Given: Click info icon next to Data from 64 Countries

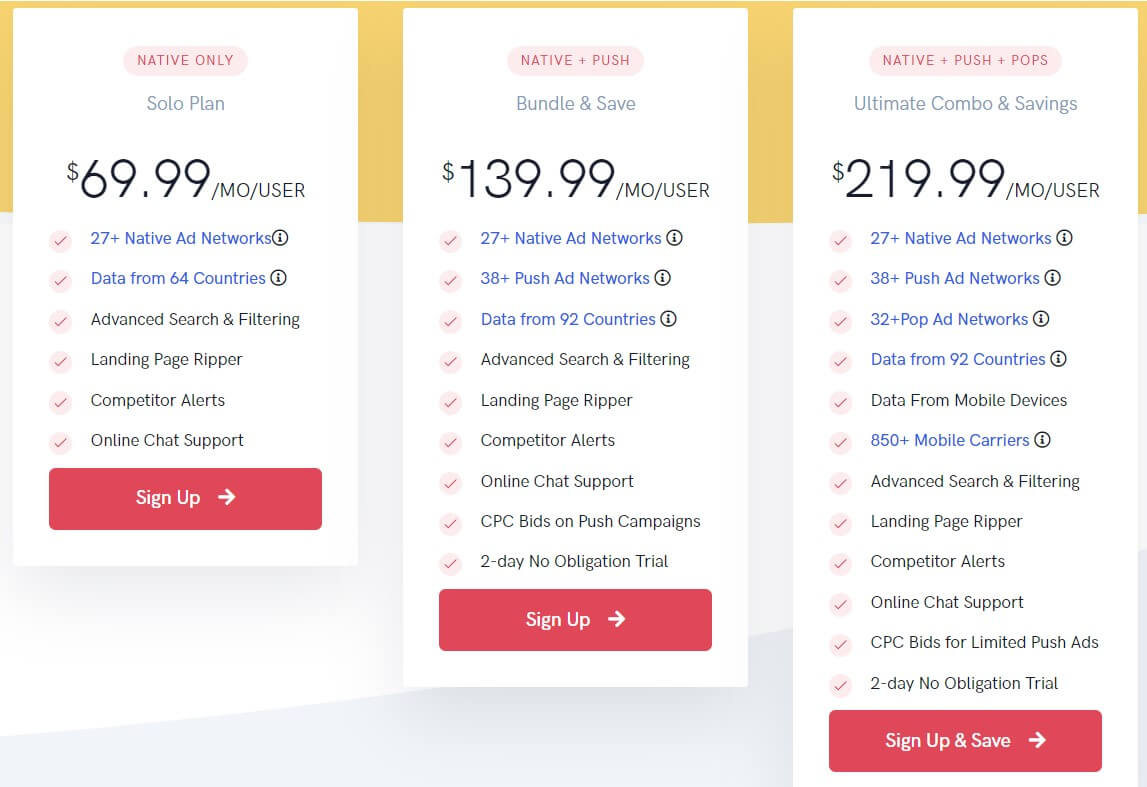Looking at the screenshot, I should point(279,278).
